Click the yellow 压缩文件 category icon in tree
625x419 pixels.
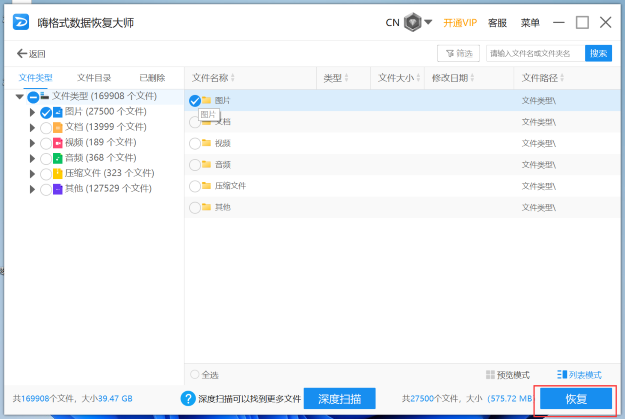pos(58,173)
